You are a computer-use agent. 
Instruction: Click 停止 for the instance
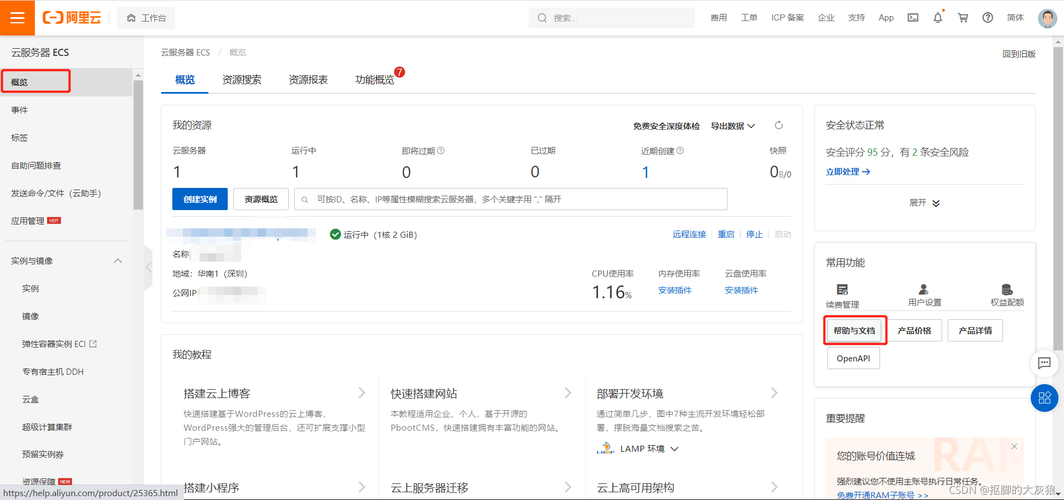[x=755, y=234]
